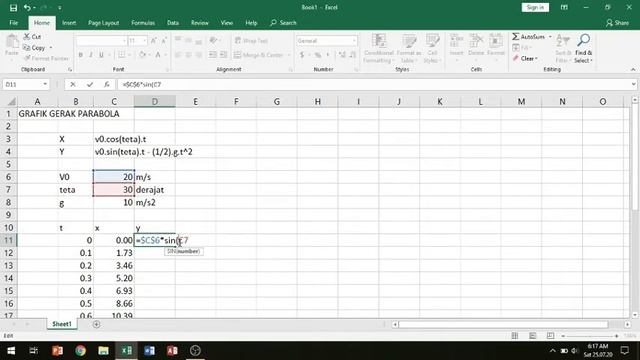The width and height of the screenshot is (640, 360).
Task: Confirm the formula with the checkmark icon
Action: tap(90, 84)
